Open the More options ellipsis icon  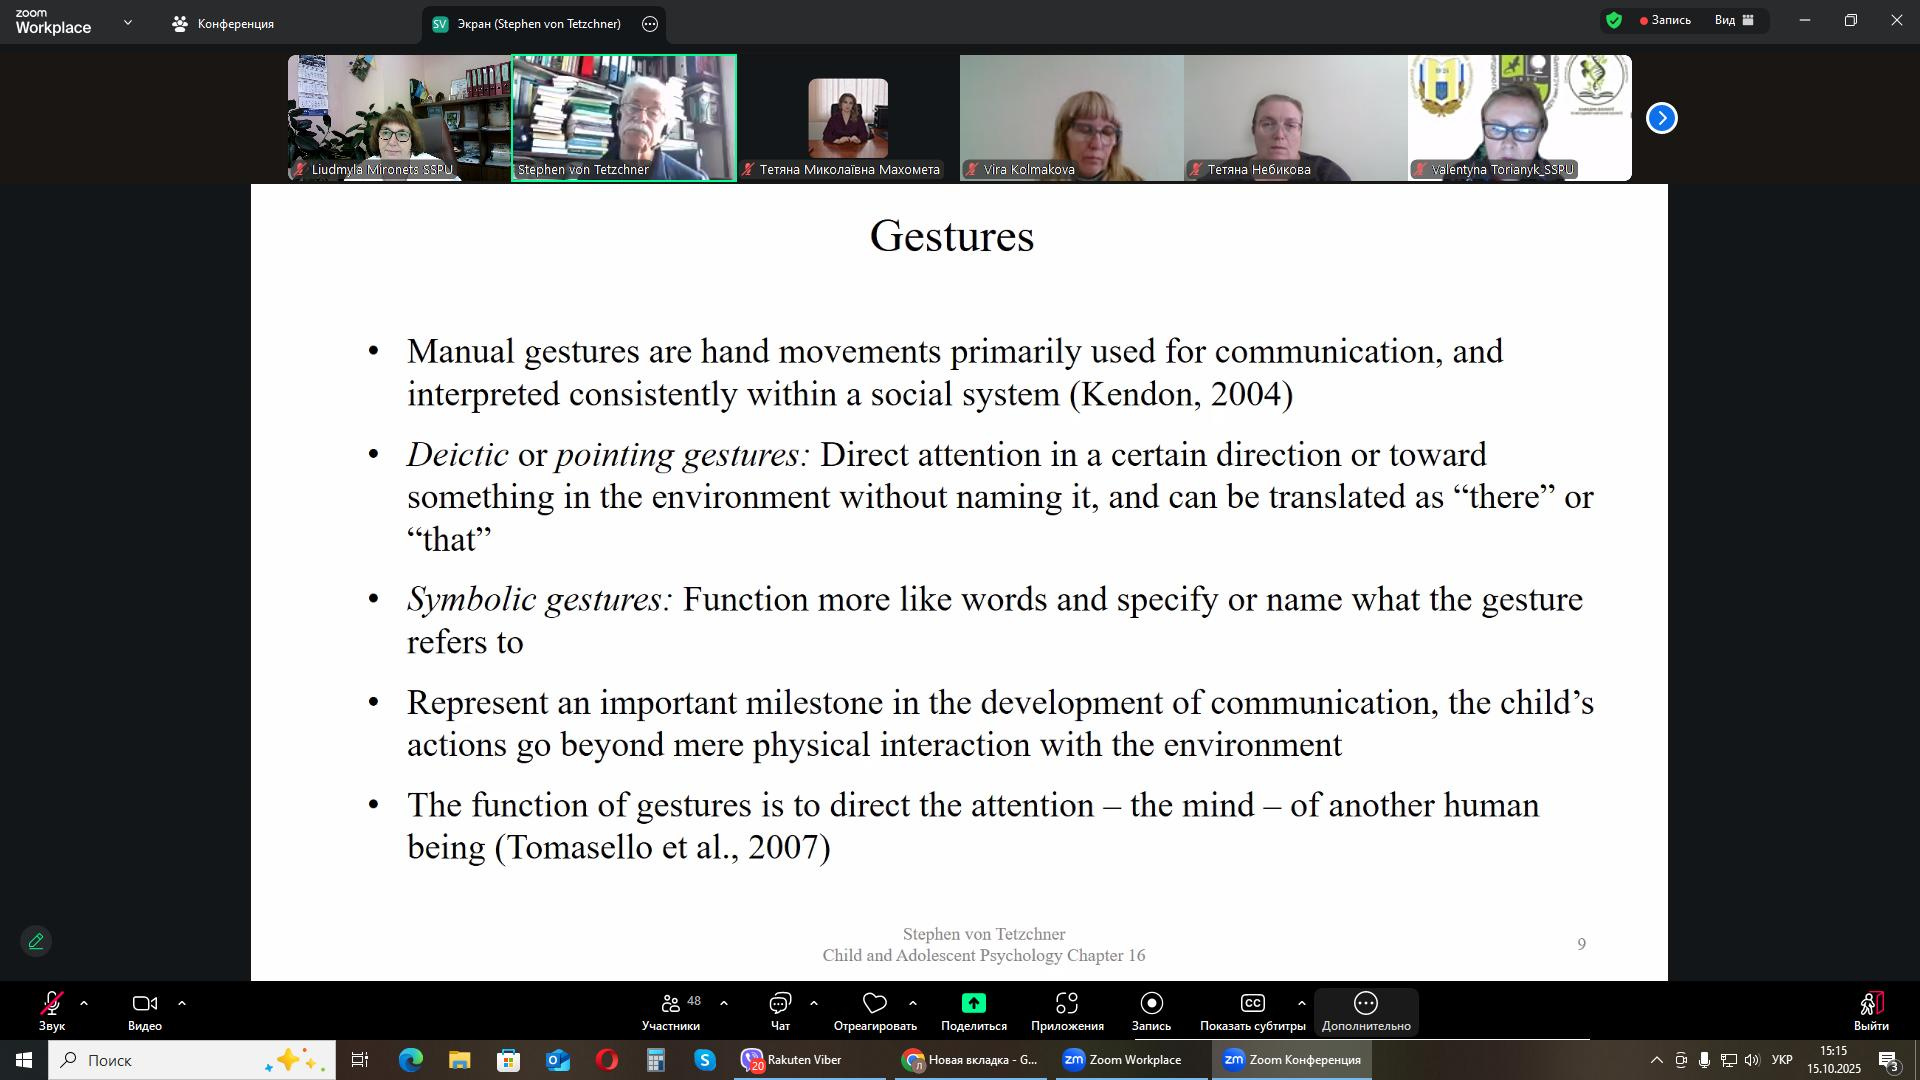tap(1365, 1003)
